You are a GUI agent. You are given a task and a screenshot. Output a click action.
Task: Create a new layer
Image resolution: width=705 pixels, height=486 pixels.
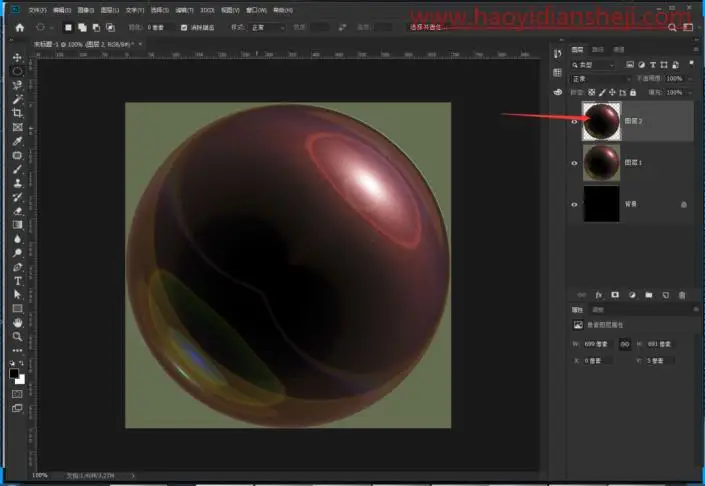665,295
